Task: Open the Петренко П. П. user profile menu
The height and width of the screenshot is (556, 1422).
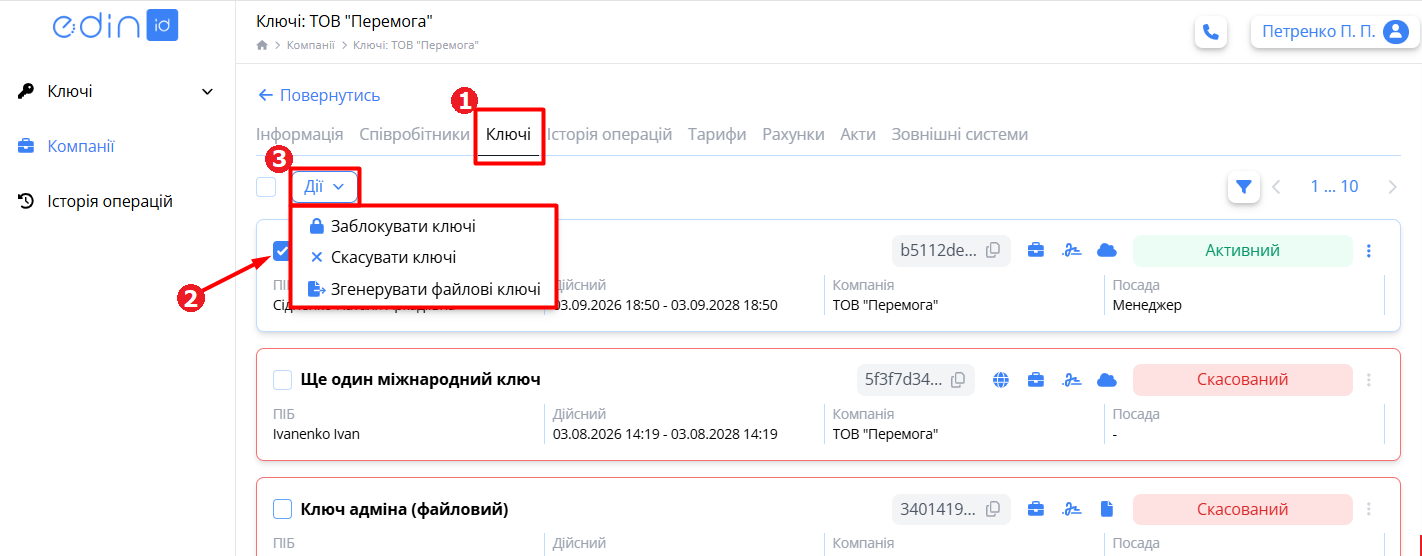Action: [x=1335, y=32]
